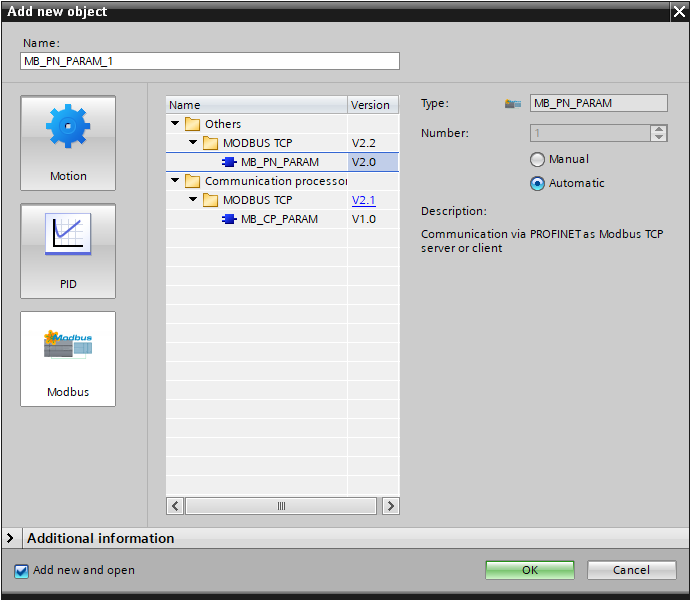Collapse the Others tree node
Screen dimensions: 691x601
click(x=176, y=124)
